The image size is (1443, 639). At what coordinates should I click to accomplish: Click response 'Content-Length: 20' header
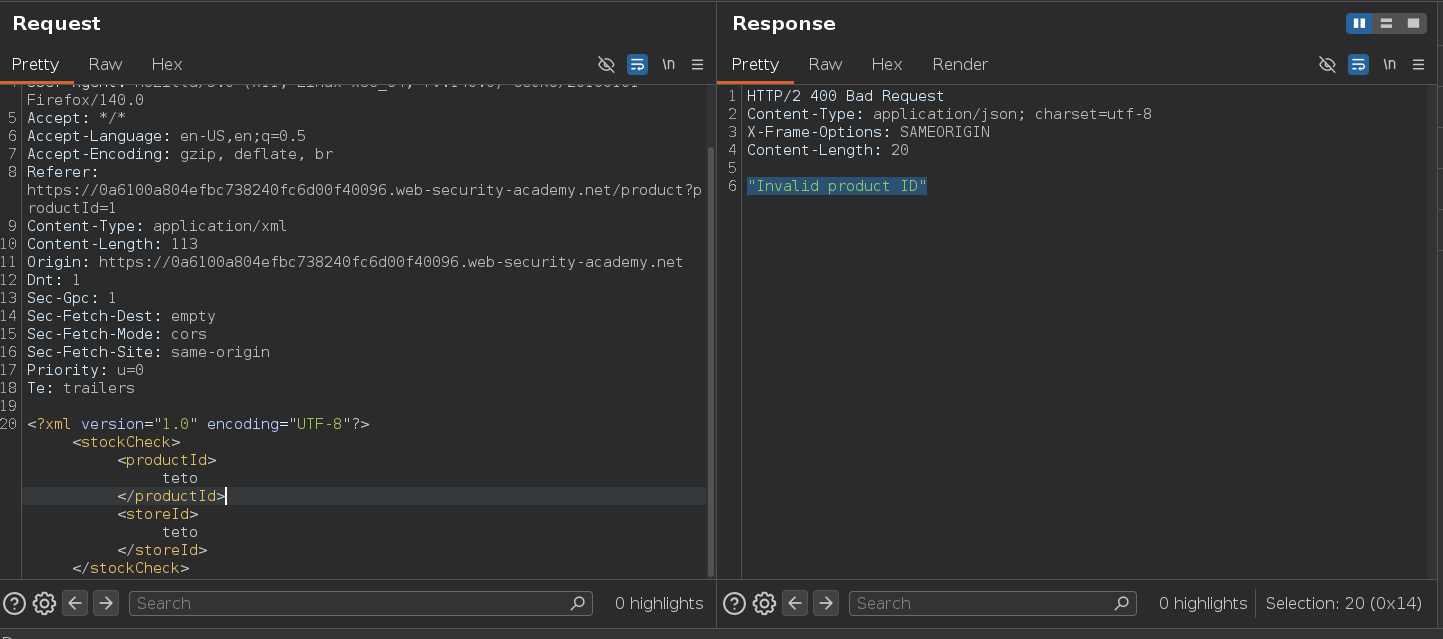828,150
